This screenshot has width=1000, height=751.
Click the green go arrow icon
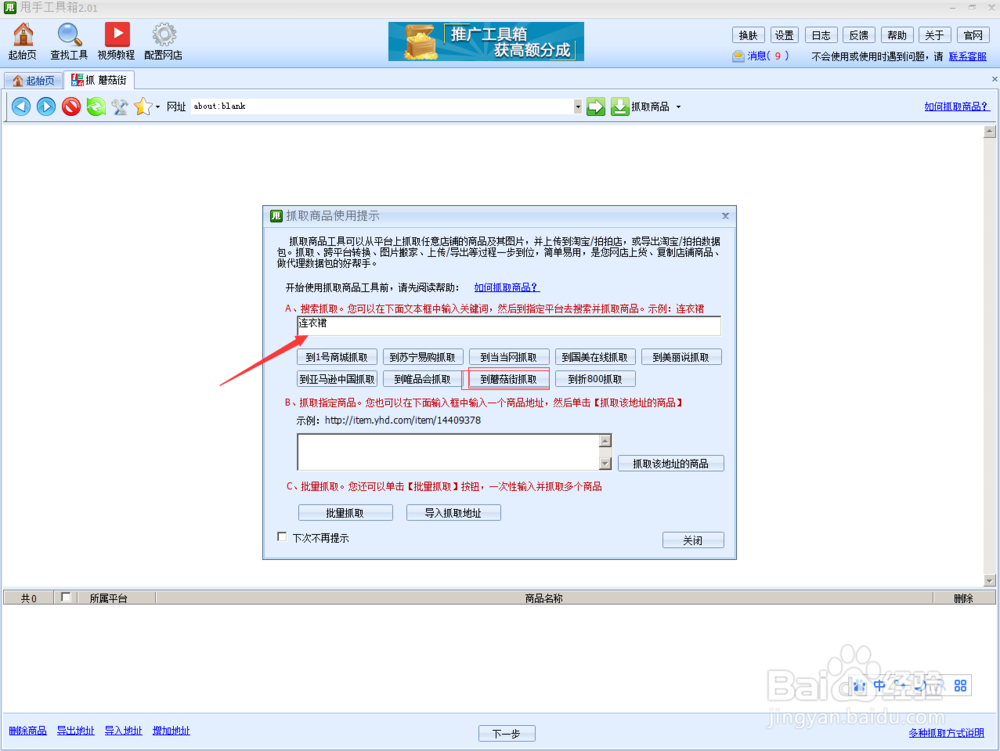[596, 106]
